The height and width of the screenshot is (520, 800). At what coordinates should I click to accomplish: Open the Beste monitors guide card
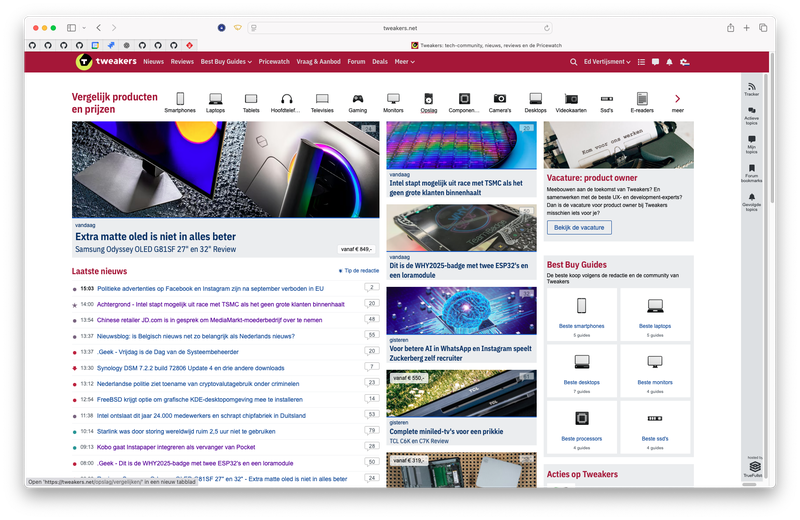(655, 371)
